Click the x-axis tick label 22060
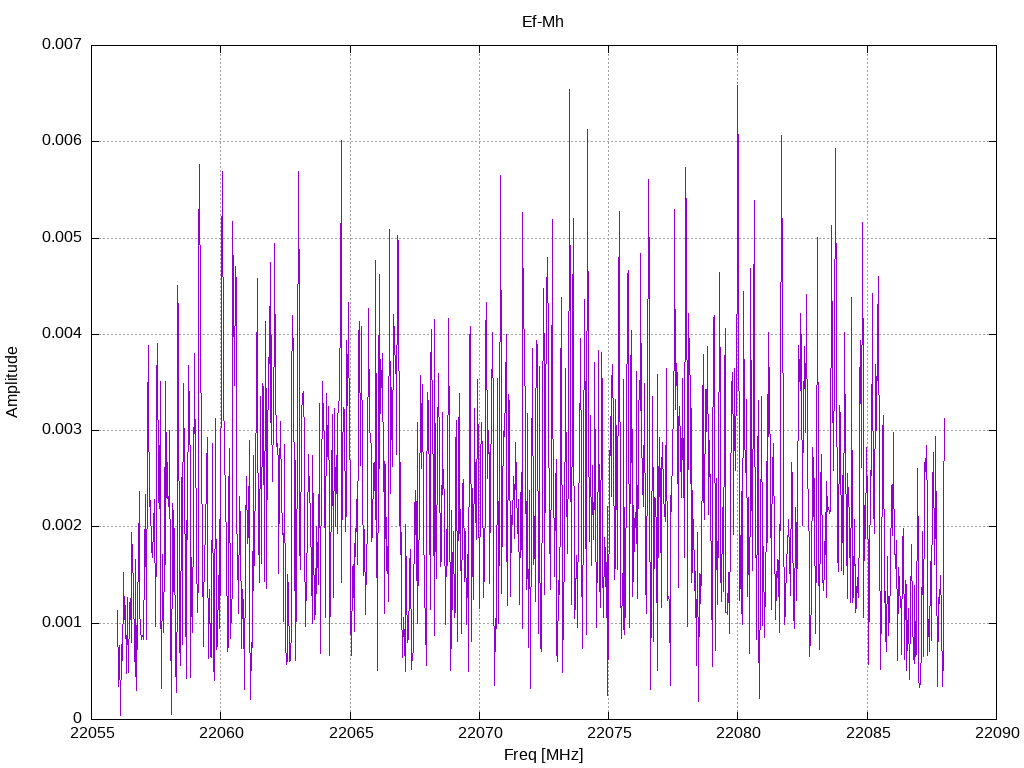Image resolution: width=1024 pixels, height=768 pixels. coord(221,733)
